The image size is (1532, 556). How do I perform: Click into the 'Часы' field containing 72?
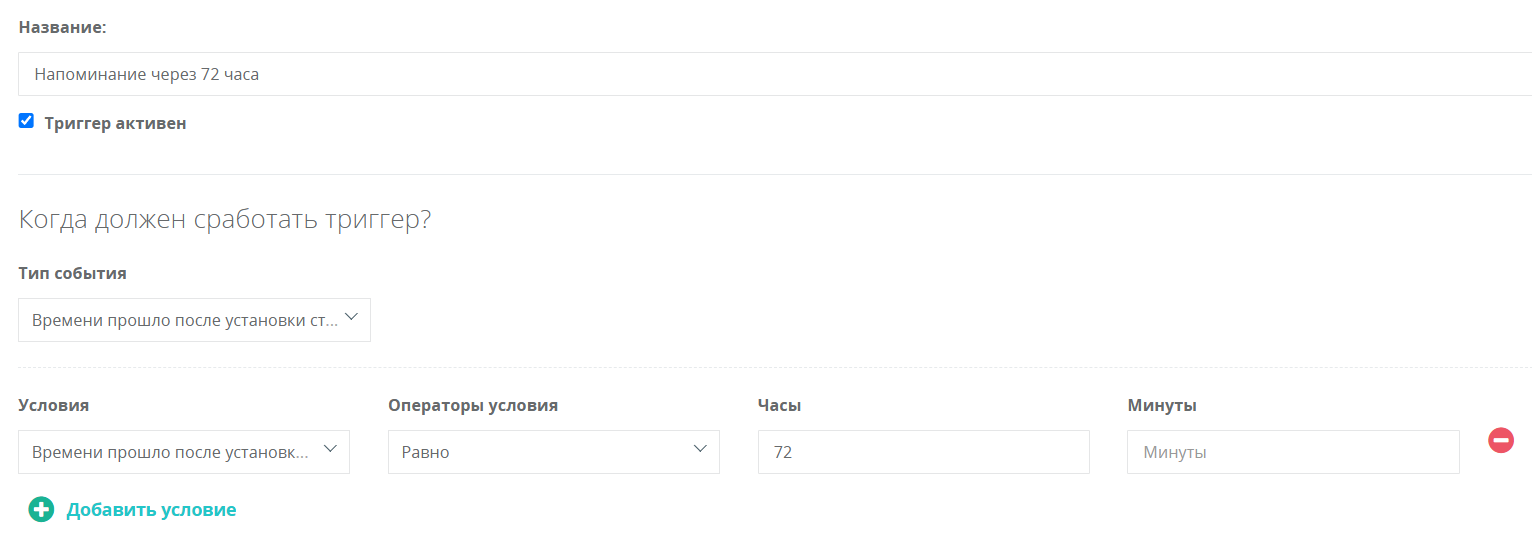(924, 452)
